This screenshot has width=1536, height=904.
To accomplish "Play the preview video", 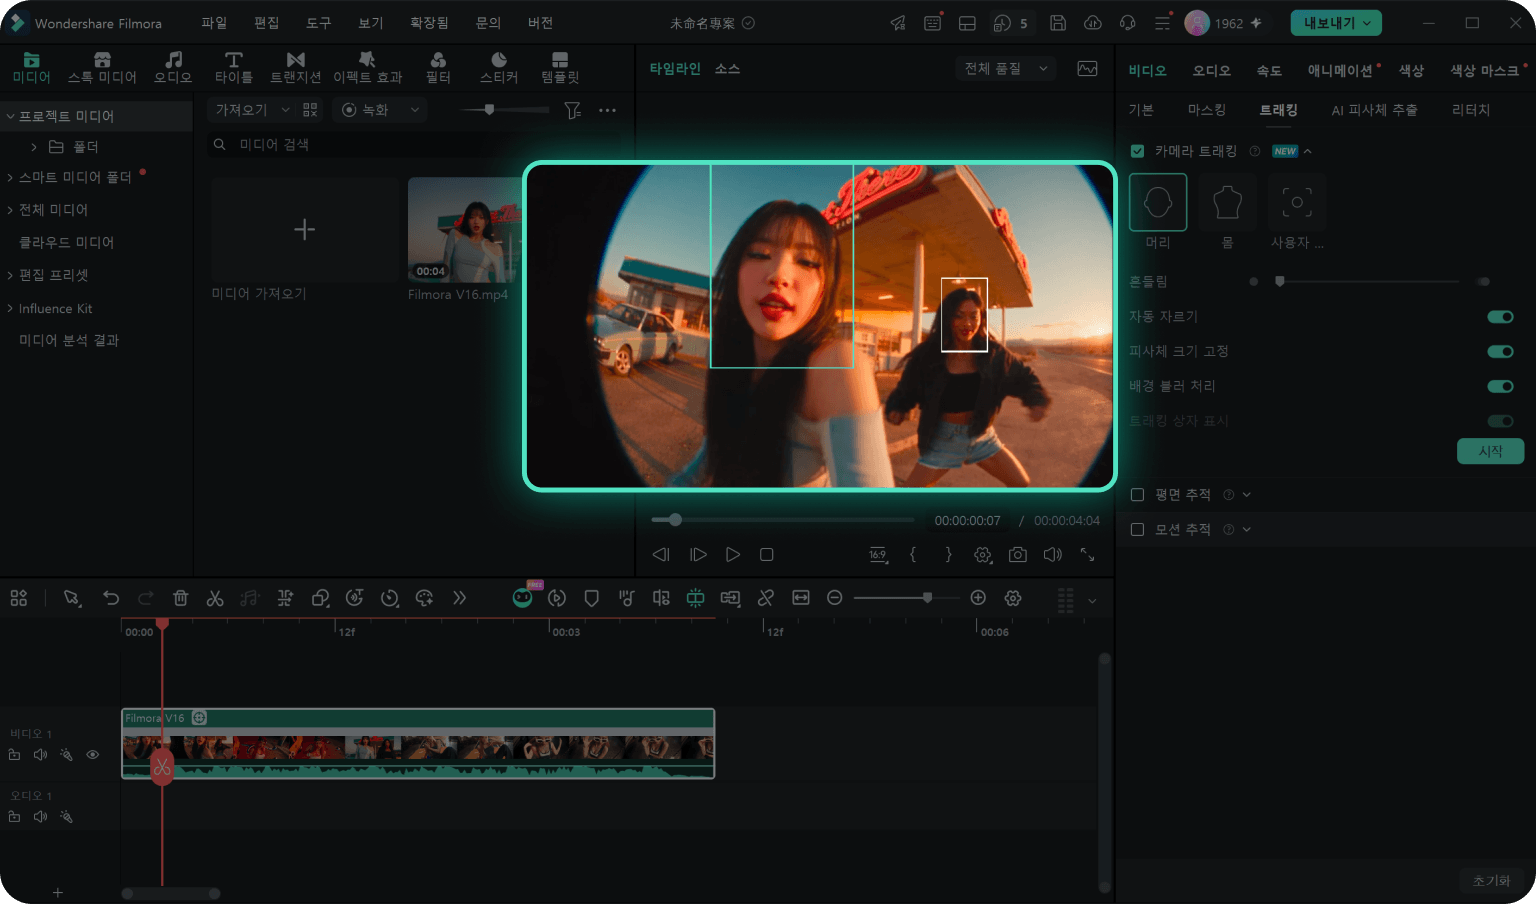I will 733,554.
